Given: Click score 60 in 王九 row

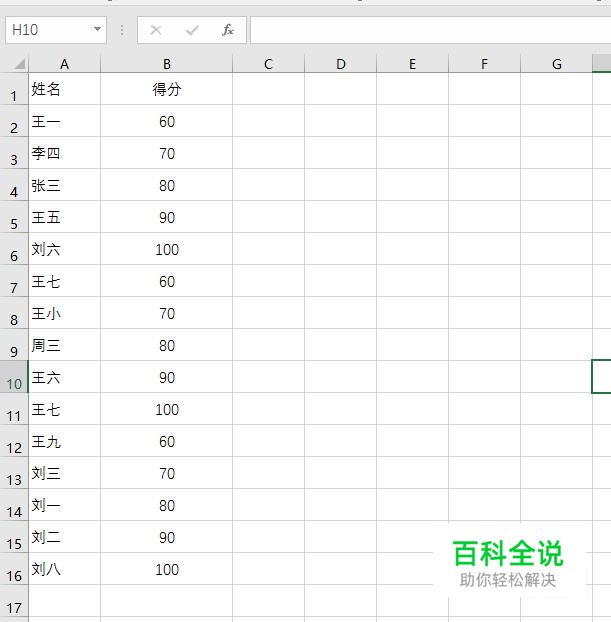Looking at the screenshot, I should pyautogui.click(x=167, y=441).
